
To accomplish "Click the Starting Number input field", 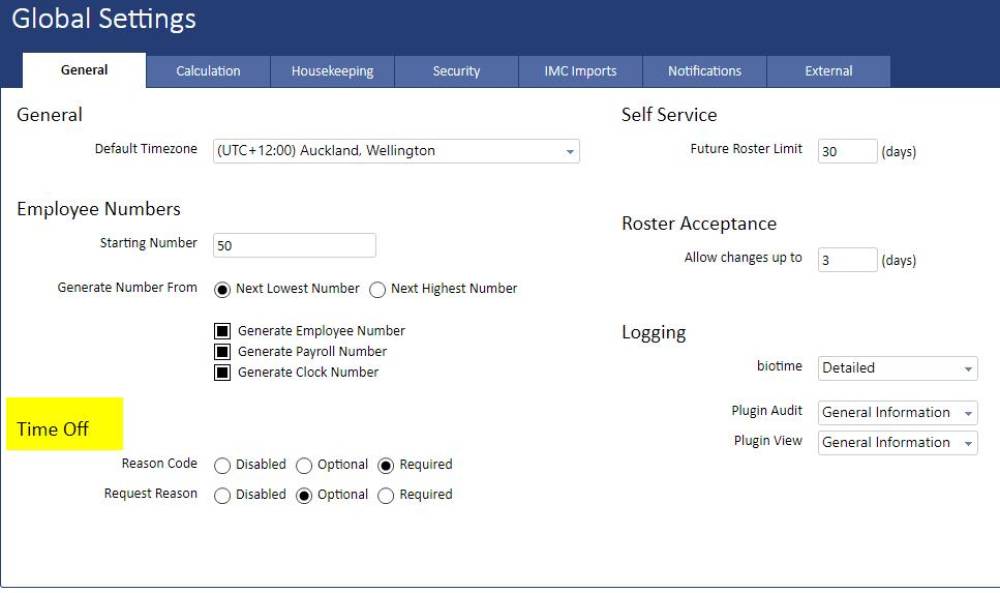I will 295,245.
